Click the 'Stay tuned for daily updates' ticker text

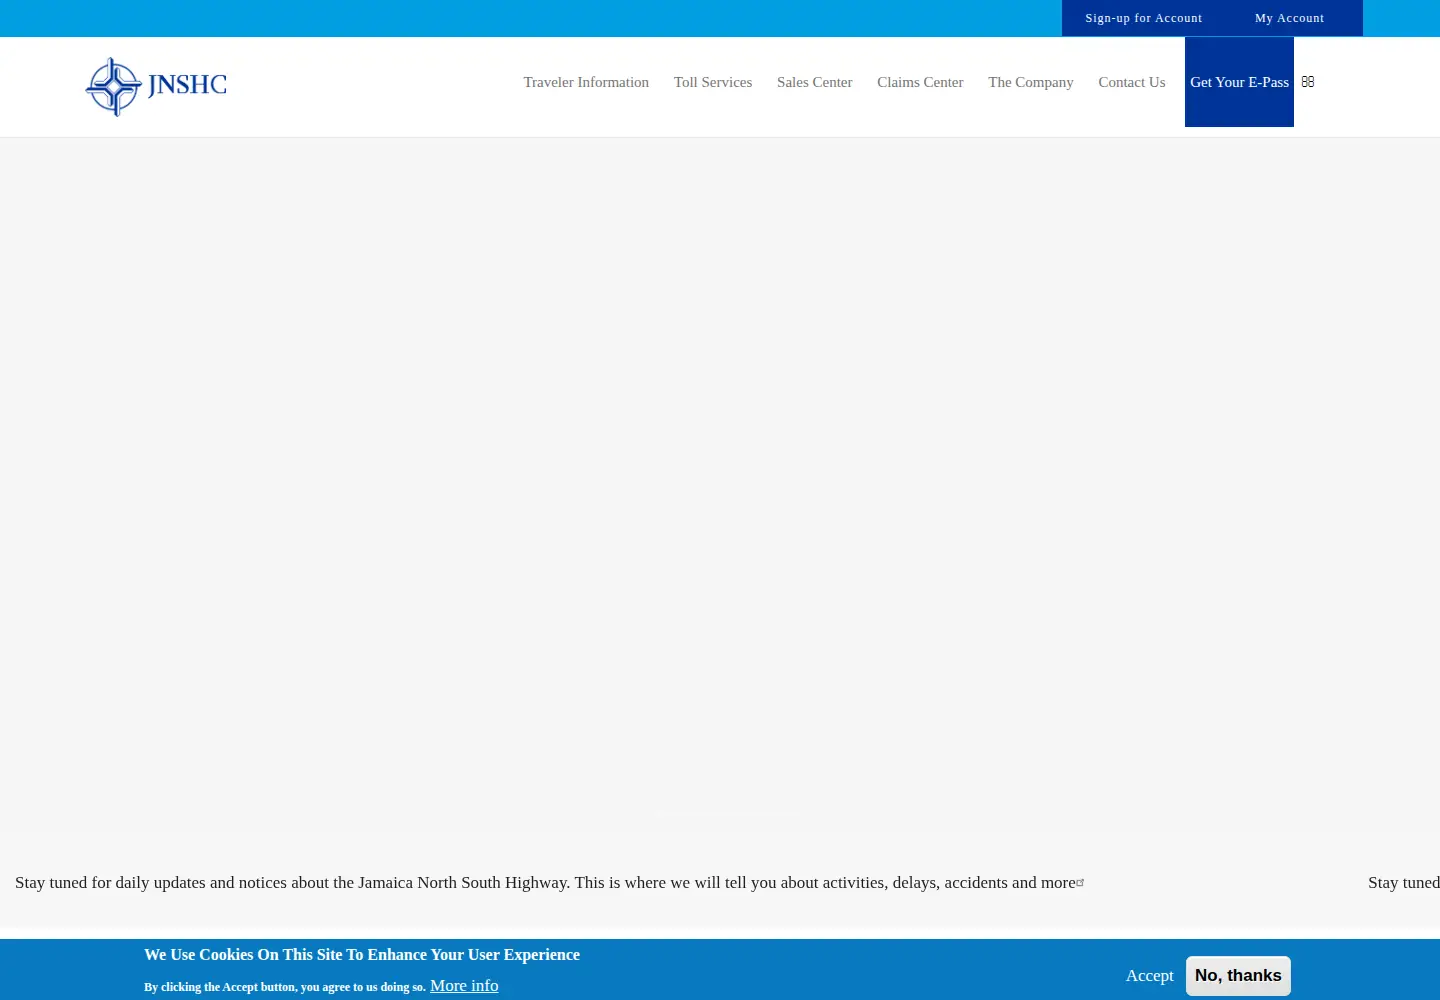pos(545,883)
